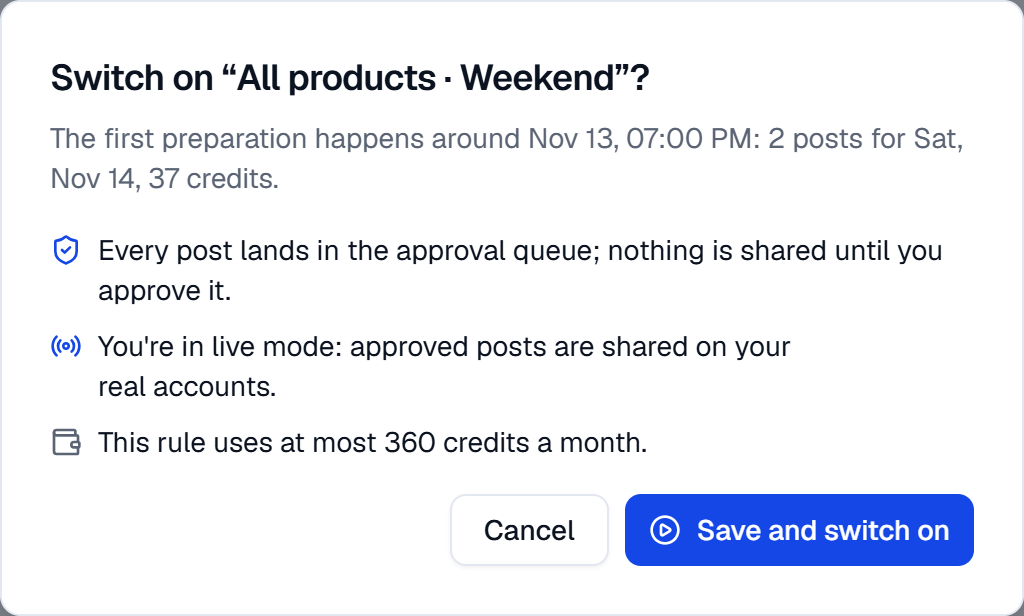The width and height of the screenshot is (1024, 616).
Task: Click the shield checkmark icon
Action: click(65, 251)
